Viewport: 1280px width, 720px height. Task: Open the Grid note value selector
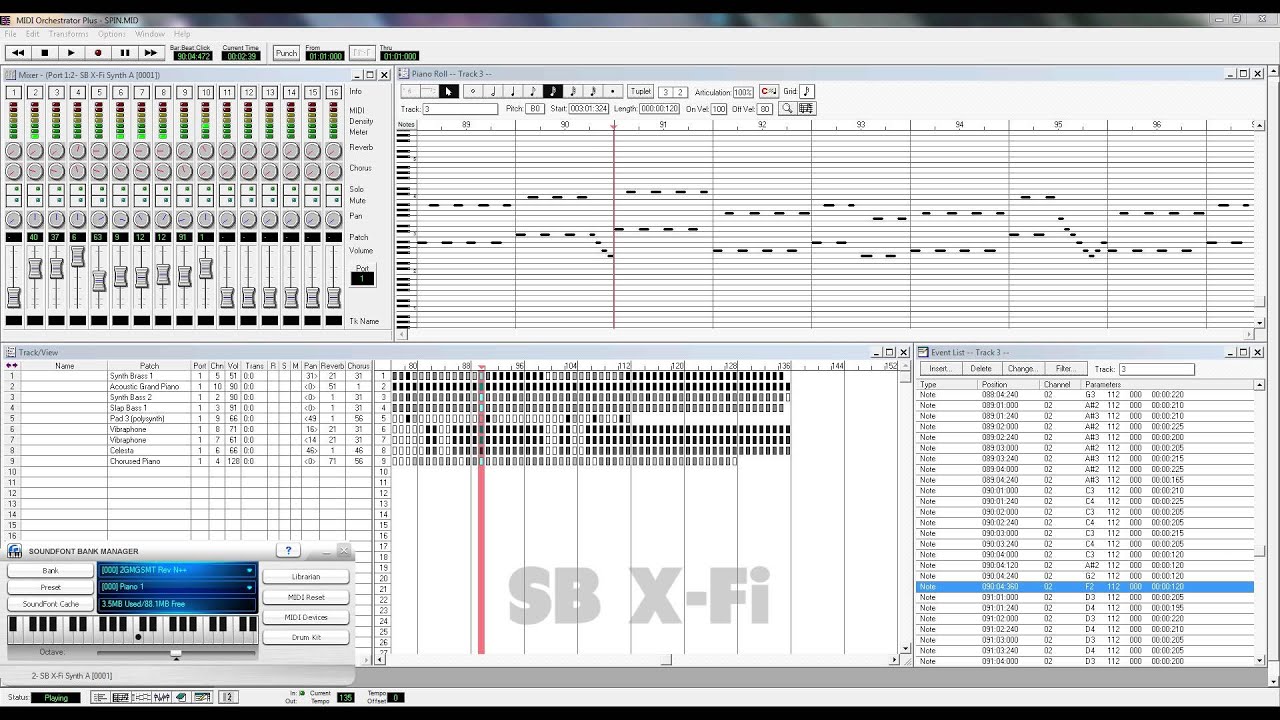coord(807,92)
